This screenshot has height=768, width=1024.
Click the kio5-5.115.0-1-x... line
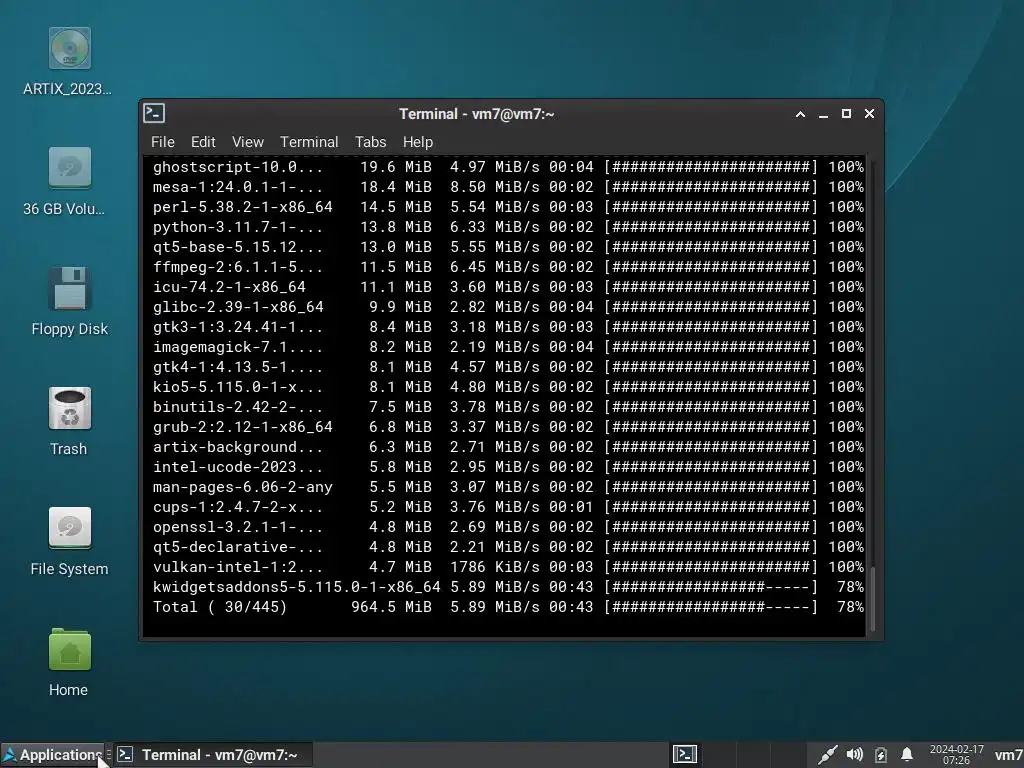tap(508, 387)
